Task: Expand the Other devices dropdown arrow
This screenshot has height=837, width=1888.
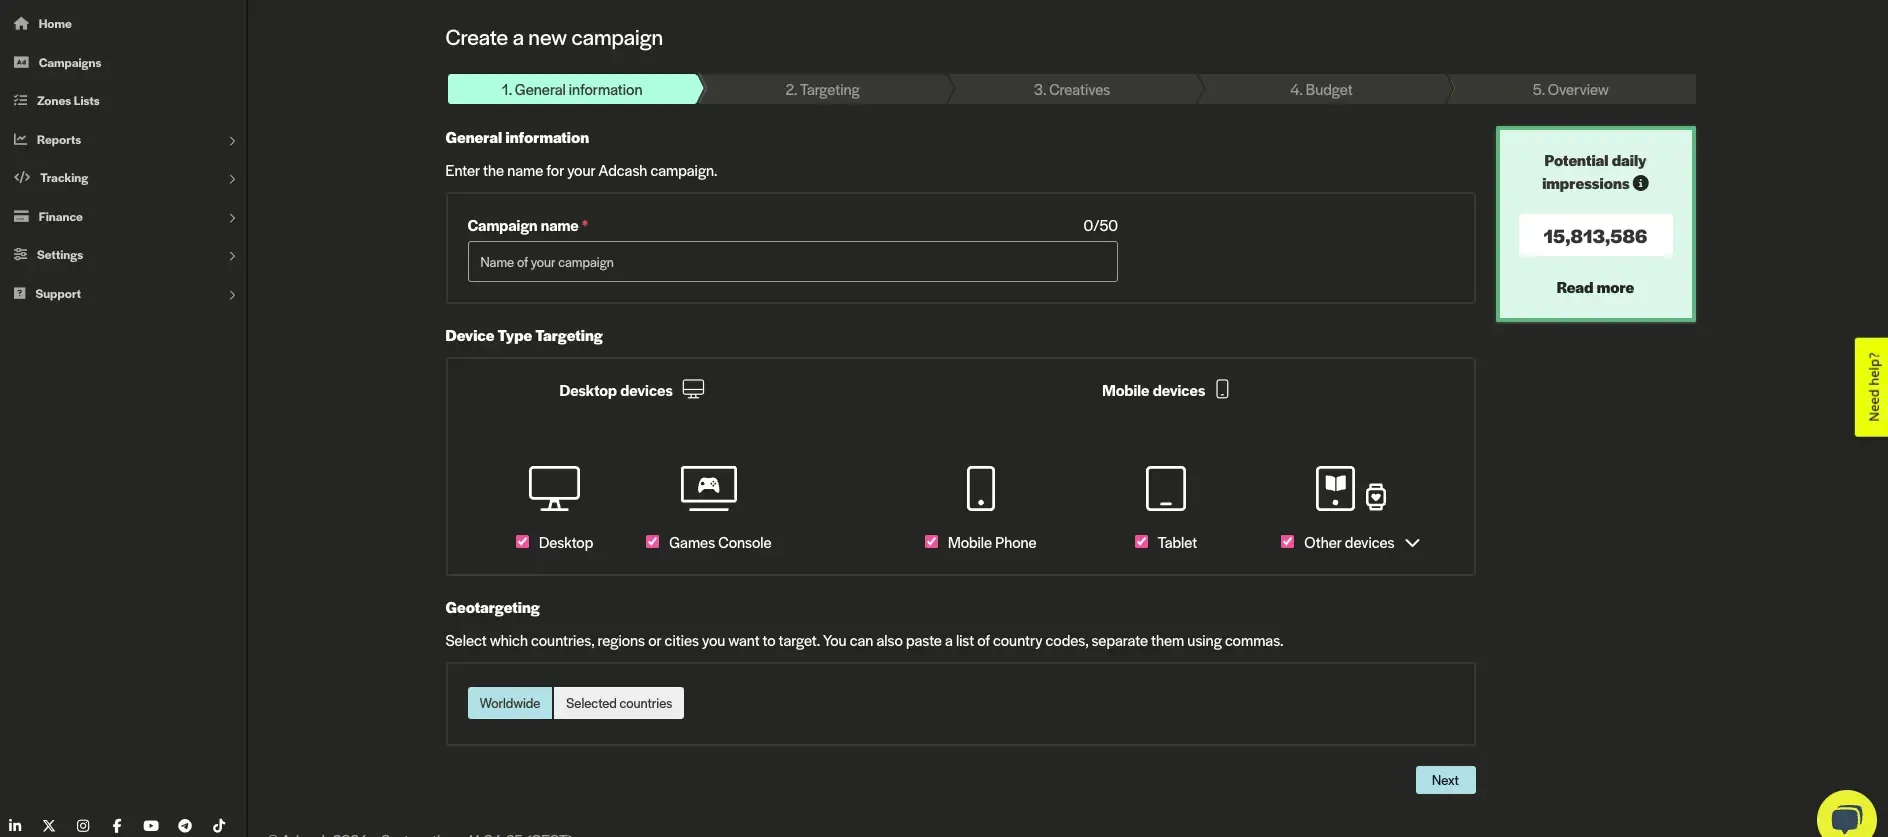Action: [1412, 543]
